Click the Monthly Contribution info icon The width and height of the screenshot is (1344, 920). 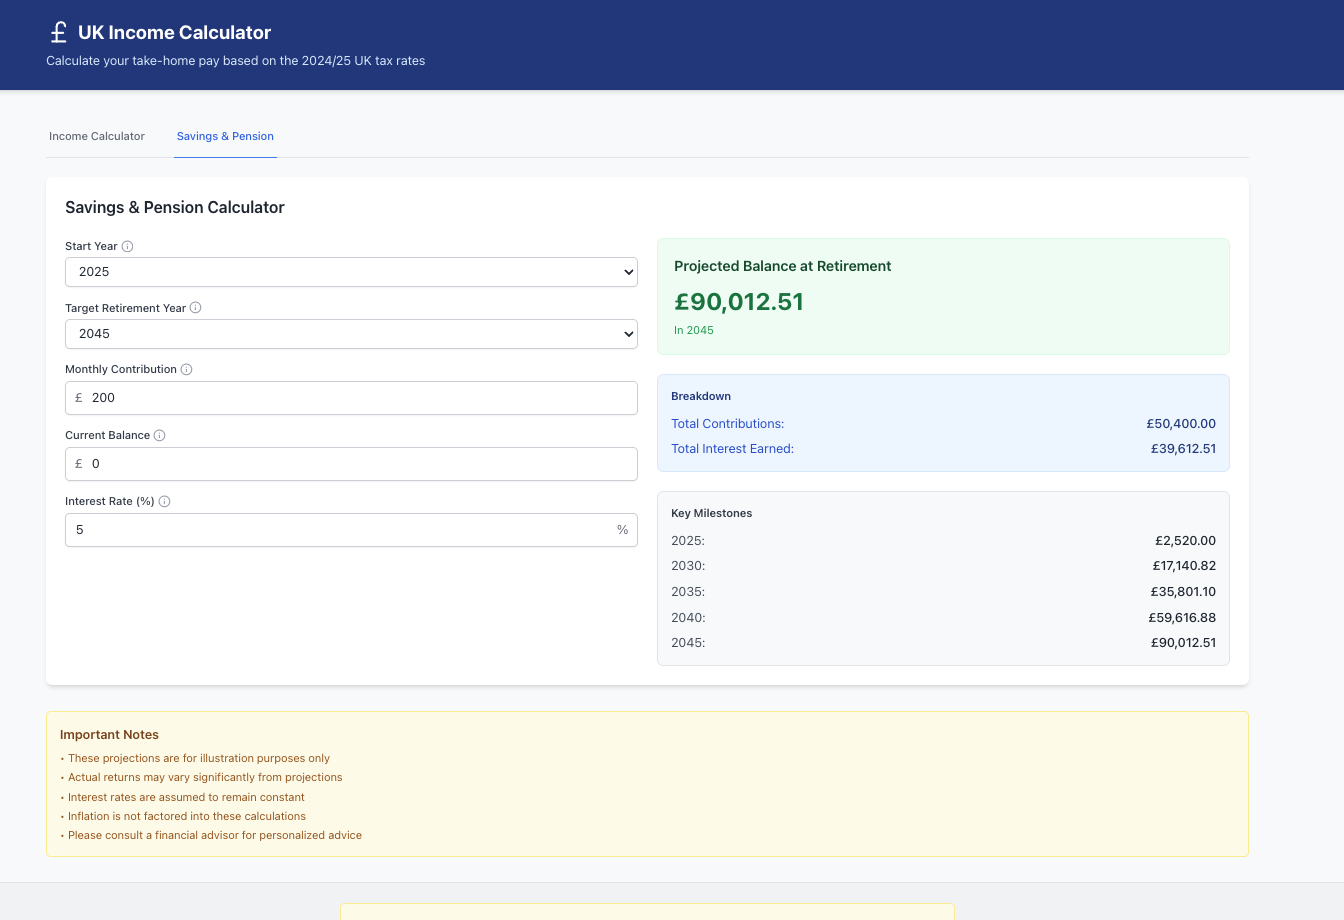(x=187, y=369)
